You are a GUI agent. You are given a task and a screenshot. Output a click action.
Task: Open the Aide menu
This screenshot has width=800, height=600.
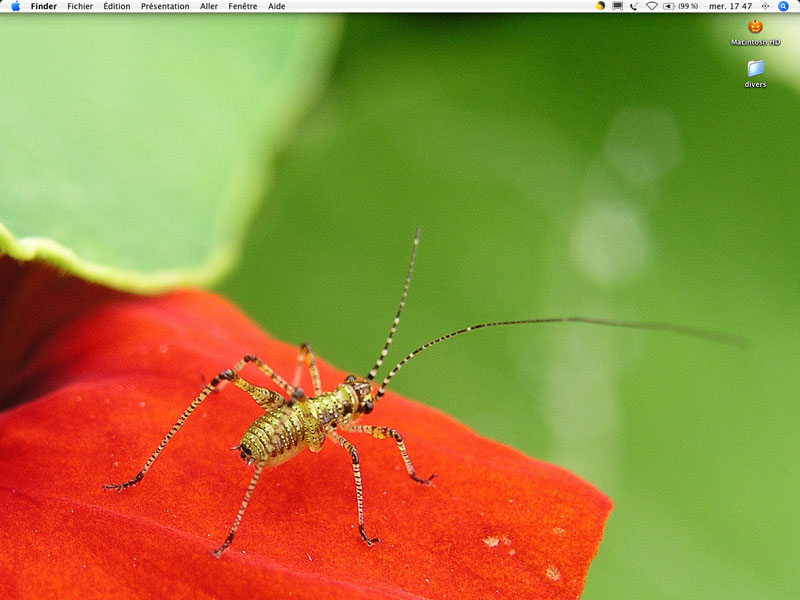[277, 6]
